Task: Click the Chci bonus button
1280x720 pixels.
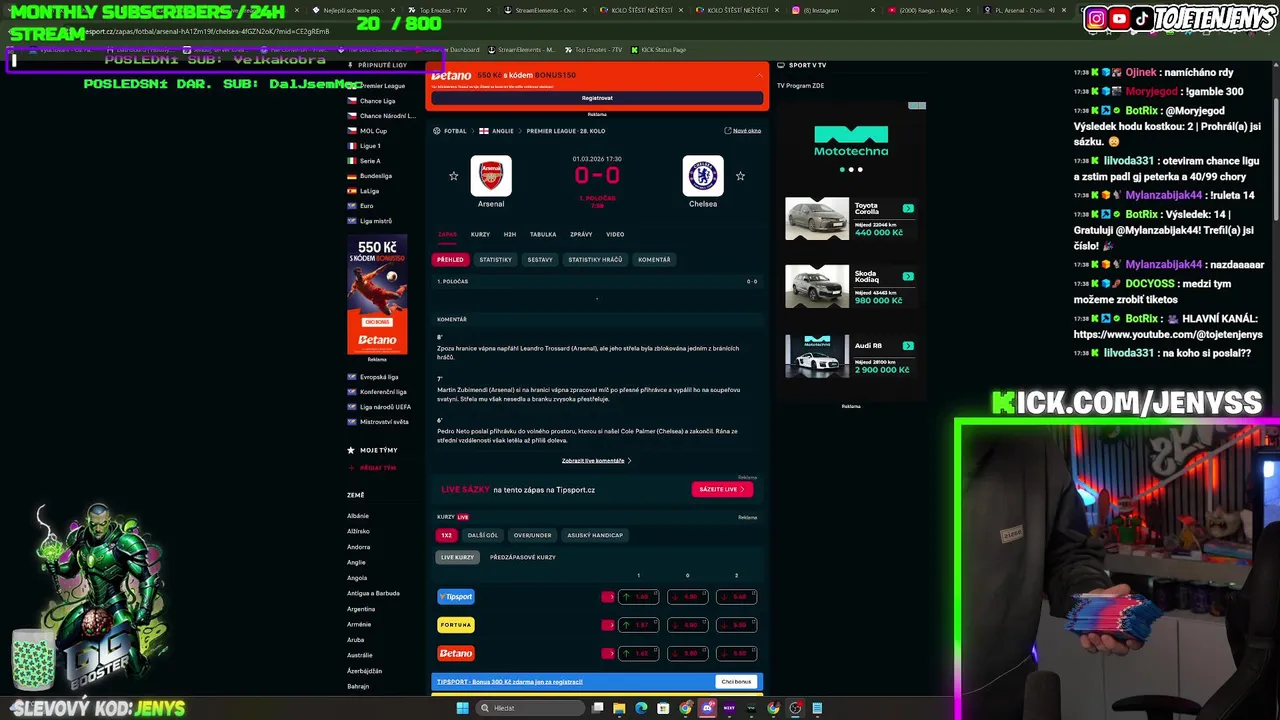Action: (736, 682)
